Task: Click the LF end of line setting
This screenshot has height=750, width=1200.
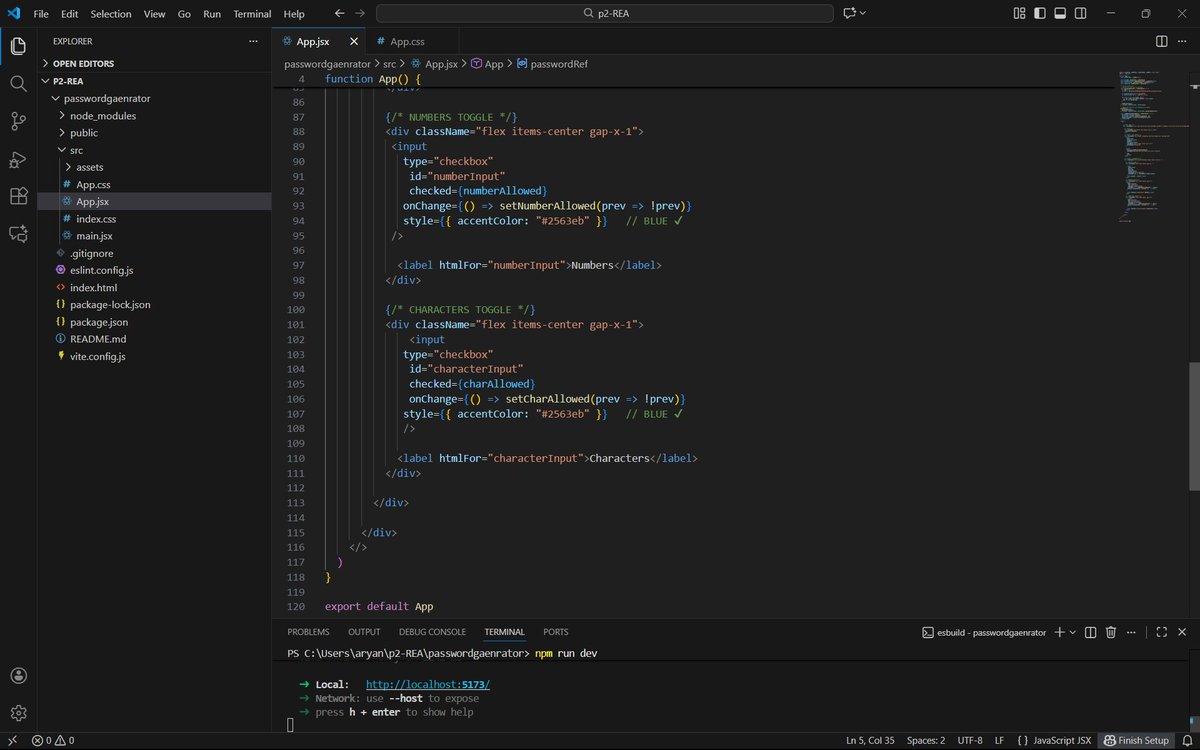Action: (x=1000, y=741)
